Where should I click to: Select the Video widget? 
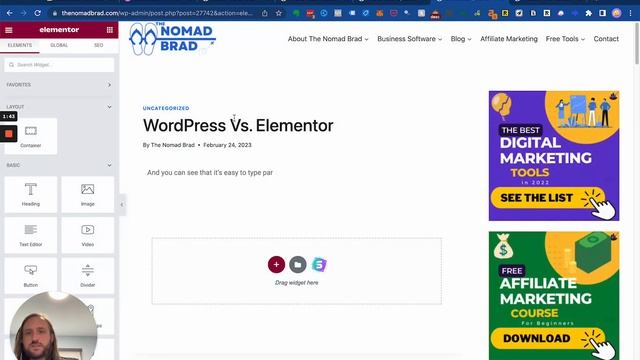tap(88, 235)
